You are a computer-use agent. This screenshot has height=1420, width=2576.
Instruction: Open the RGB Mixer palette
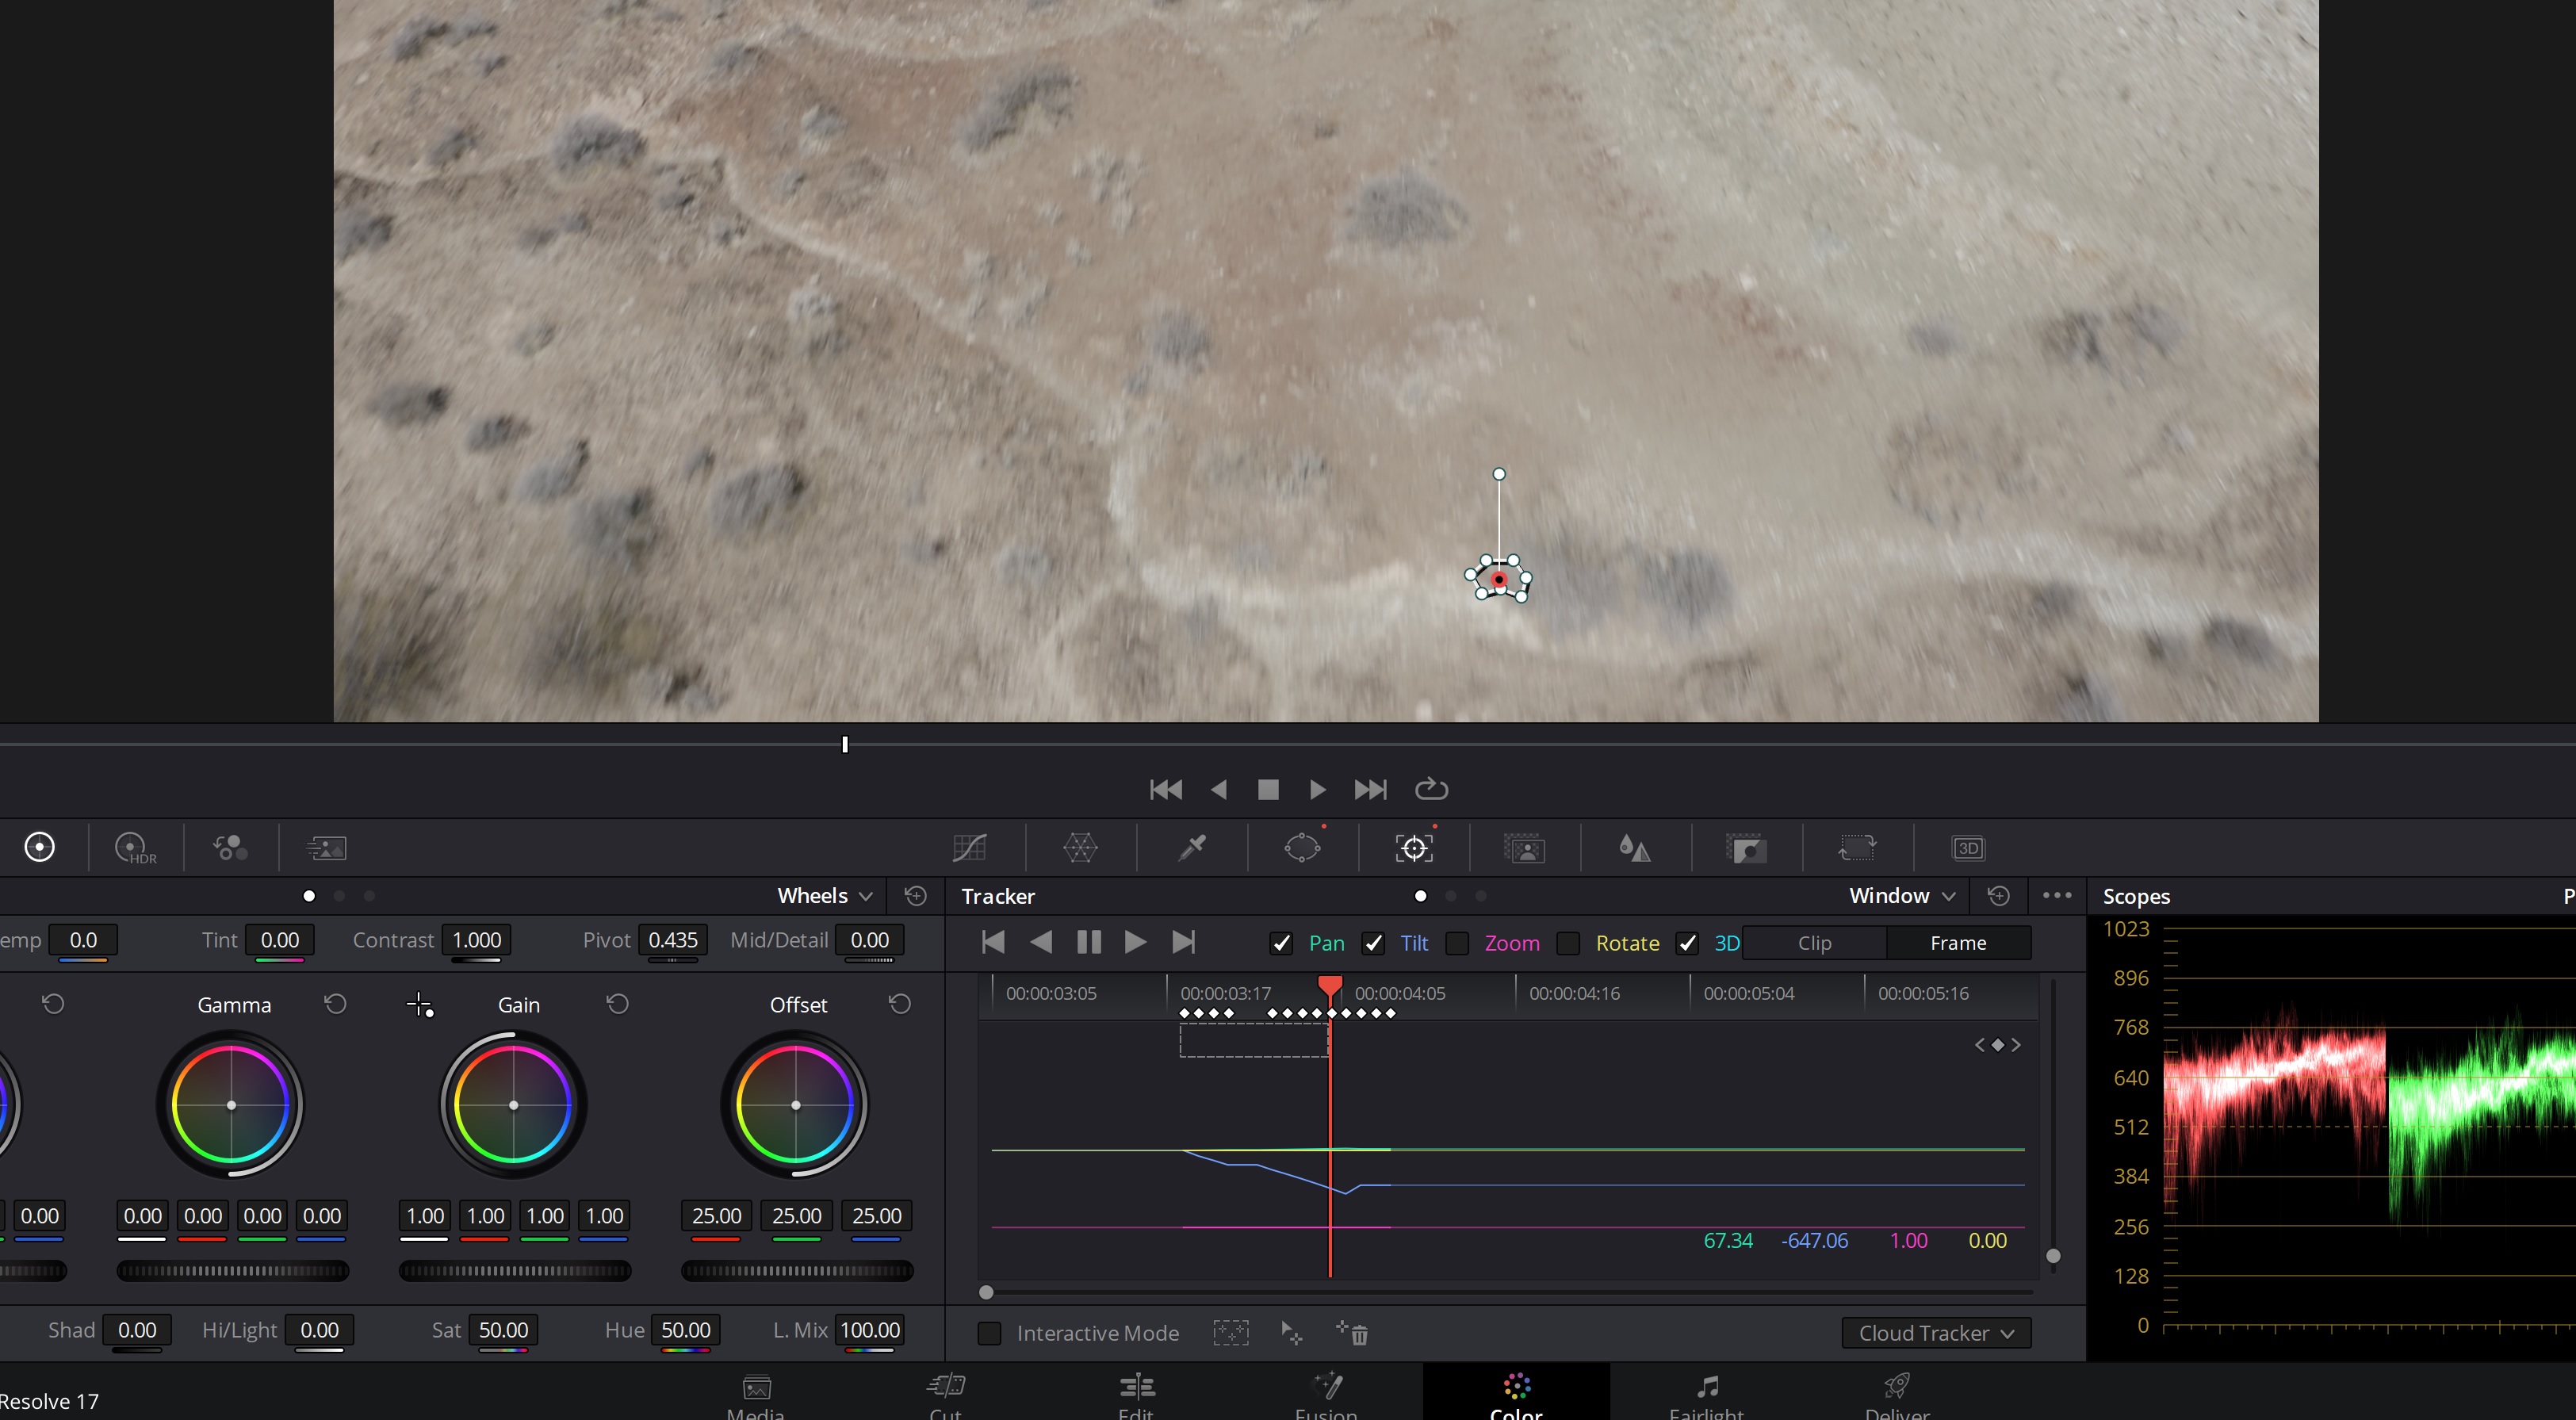pyautogui.click(x=230, y=847)
